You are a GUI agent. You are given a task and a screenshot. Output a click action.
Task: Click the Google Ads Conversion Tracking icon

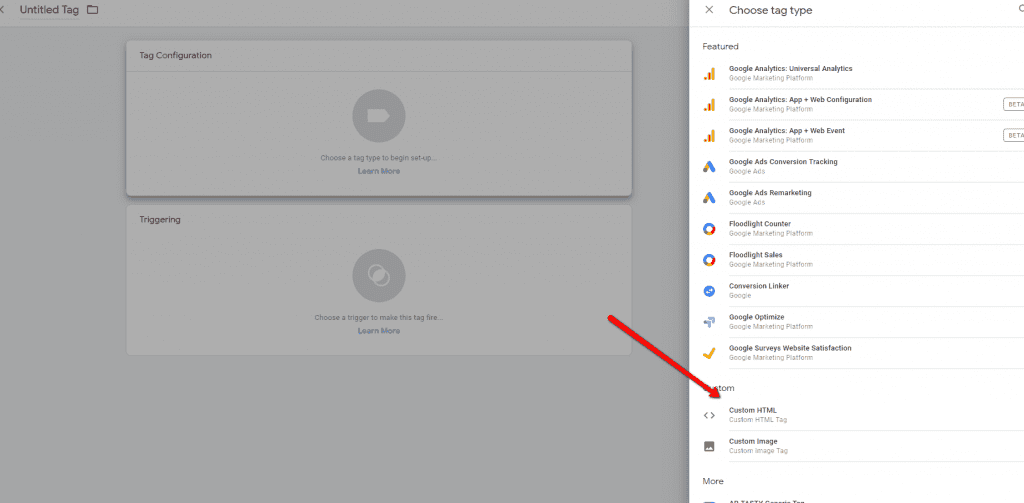tap(709, 166)
